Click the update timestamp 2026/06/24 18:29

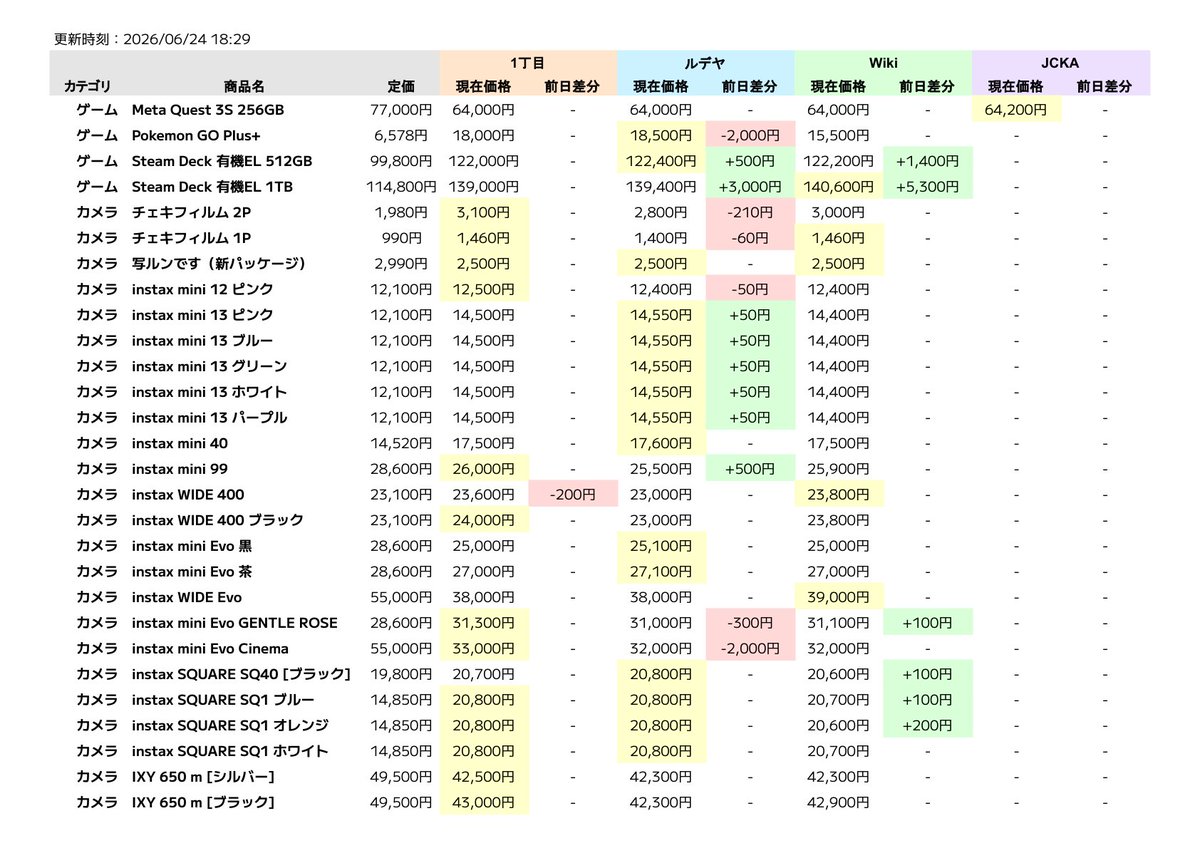[x=187, y=39]
